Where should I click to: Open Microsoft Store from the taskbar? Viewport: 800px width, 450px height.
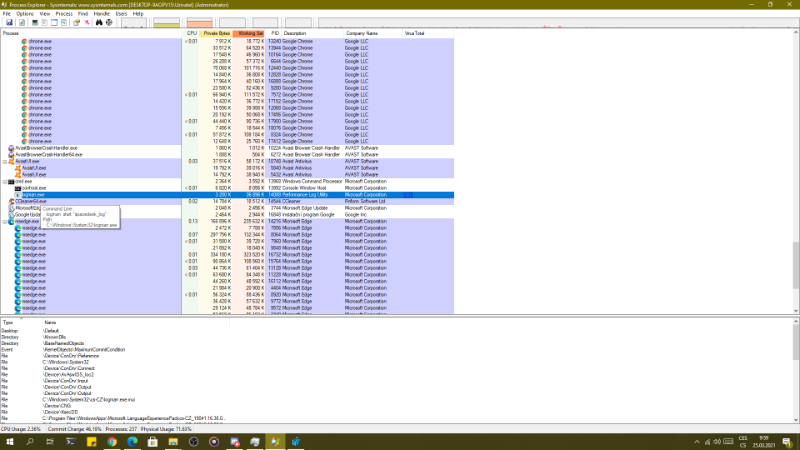pos(153,441)
